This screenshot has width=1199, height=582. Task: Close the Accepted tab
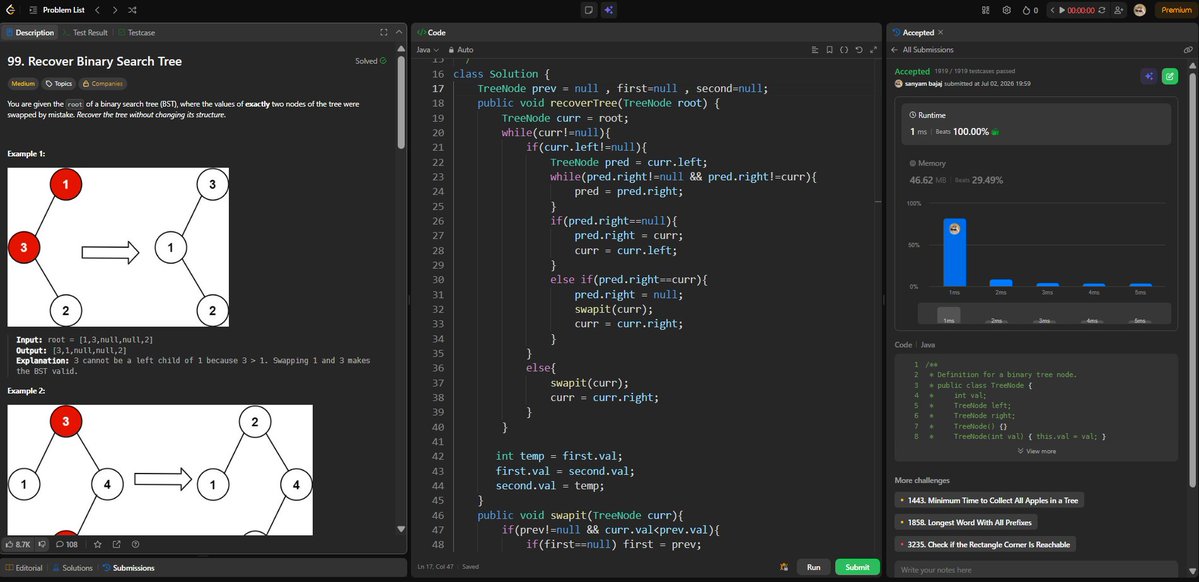click(941, 33)
